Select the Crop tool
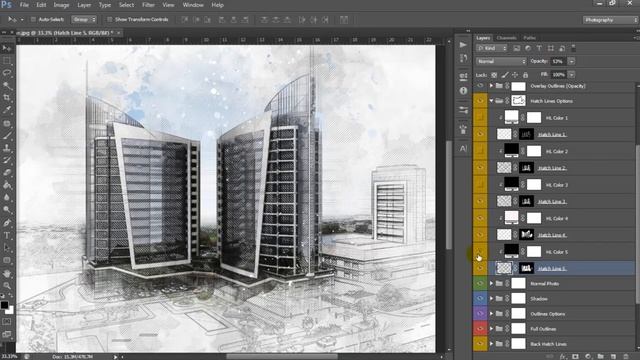Viewport: 640px width, 360px height. pos(7,98)
